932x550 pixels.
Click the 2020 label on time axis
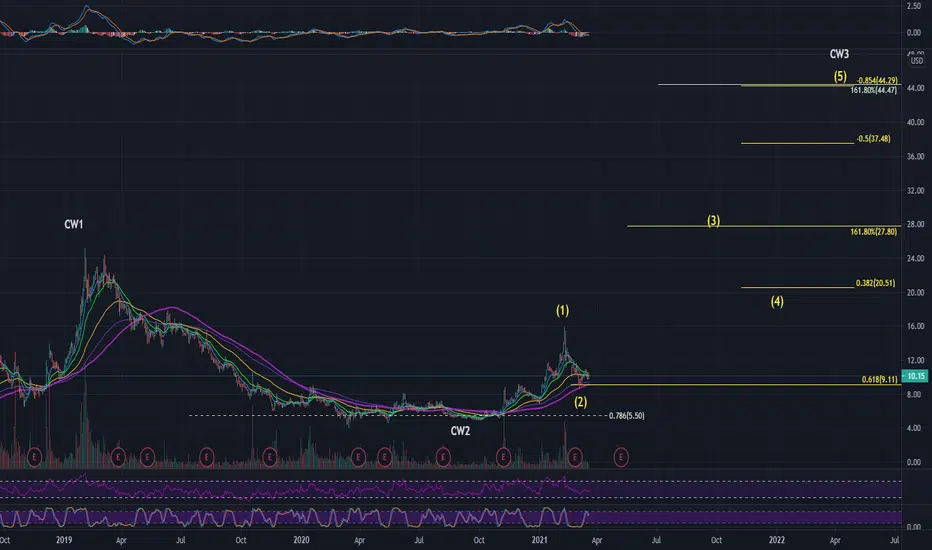pyautogui.click(x=301, y=540)
